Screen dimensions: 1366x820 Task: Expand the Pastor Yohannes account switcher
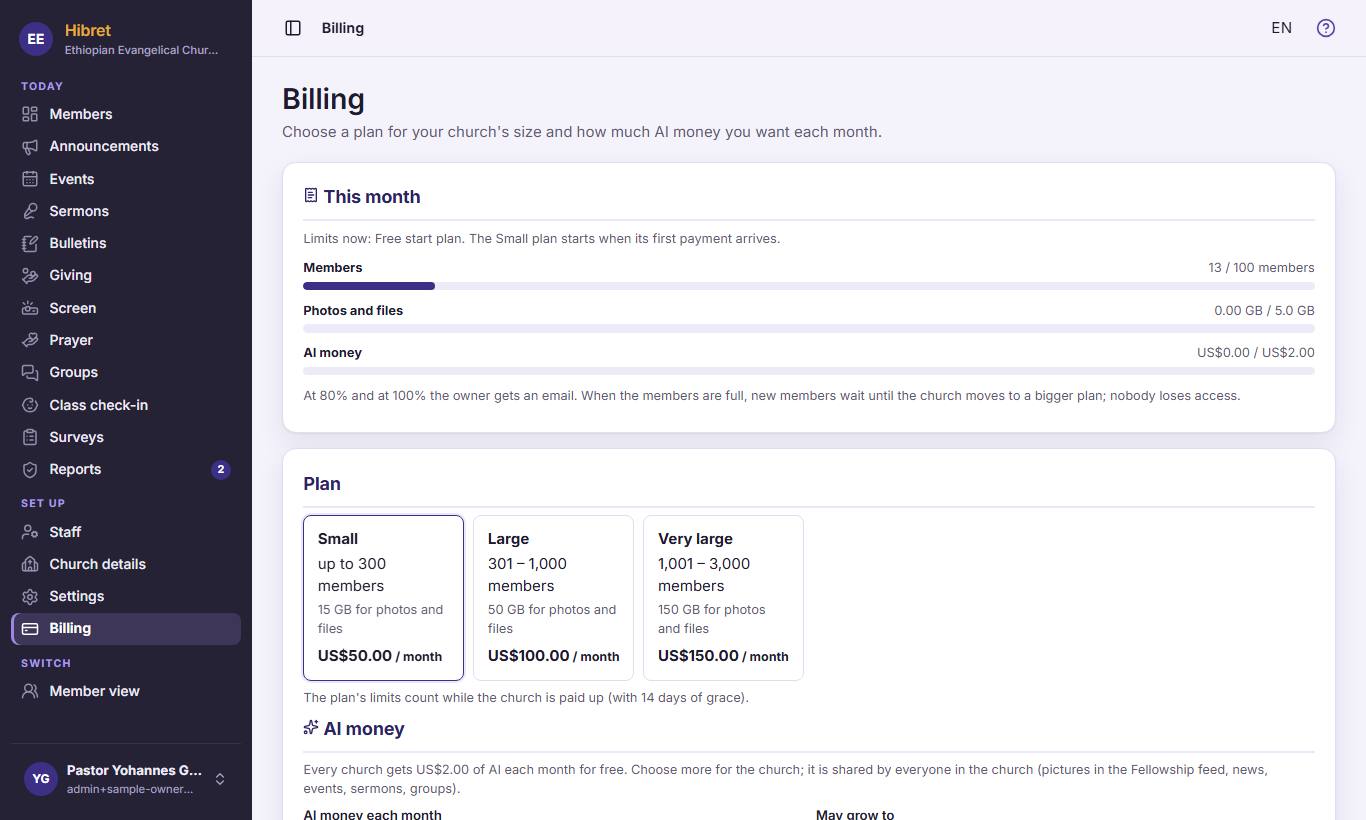click(126, 779)
